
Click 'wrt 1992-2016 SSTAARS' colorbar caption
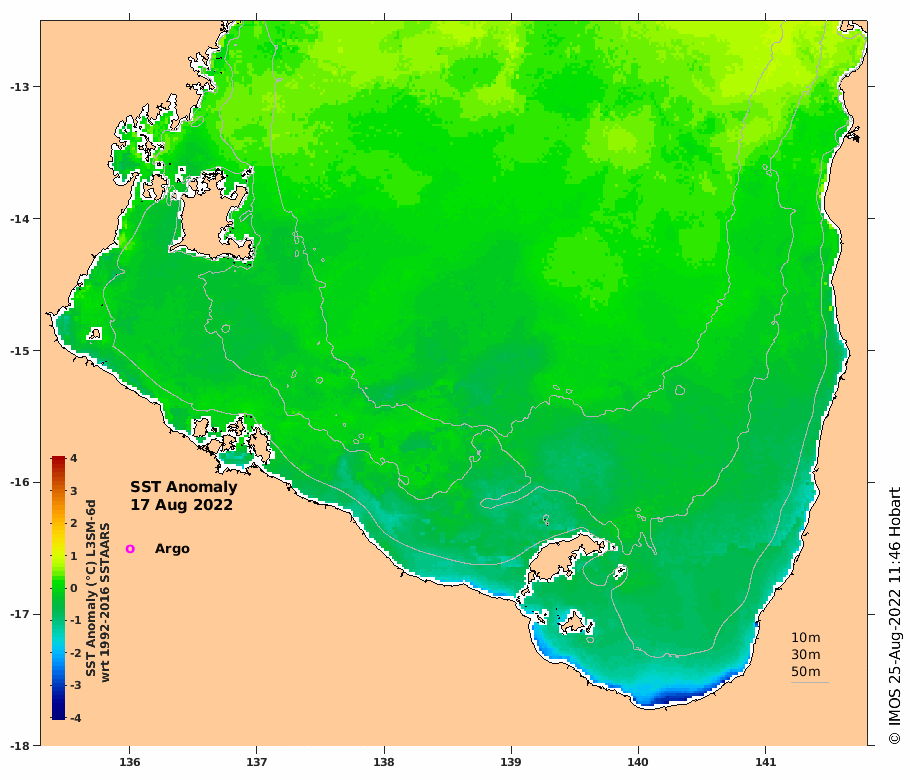click(105, 603)
